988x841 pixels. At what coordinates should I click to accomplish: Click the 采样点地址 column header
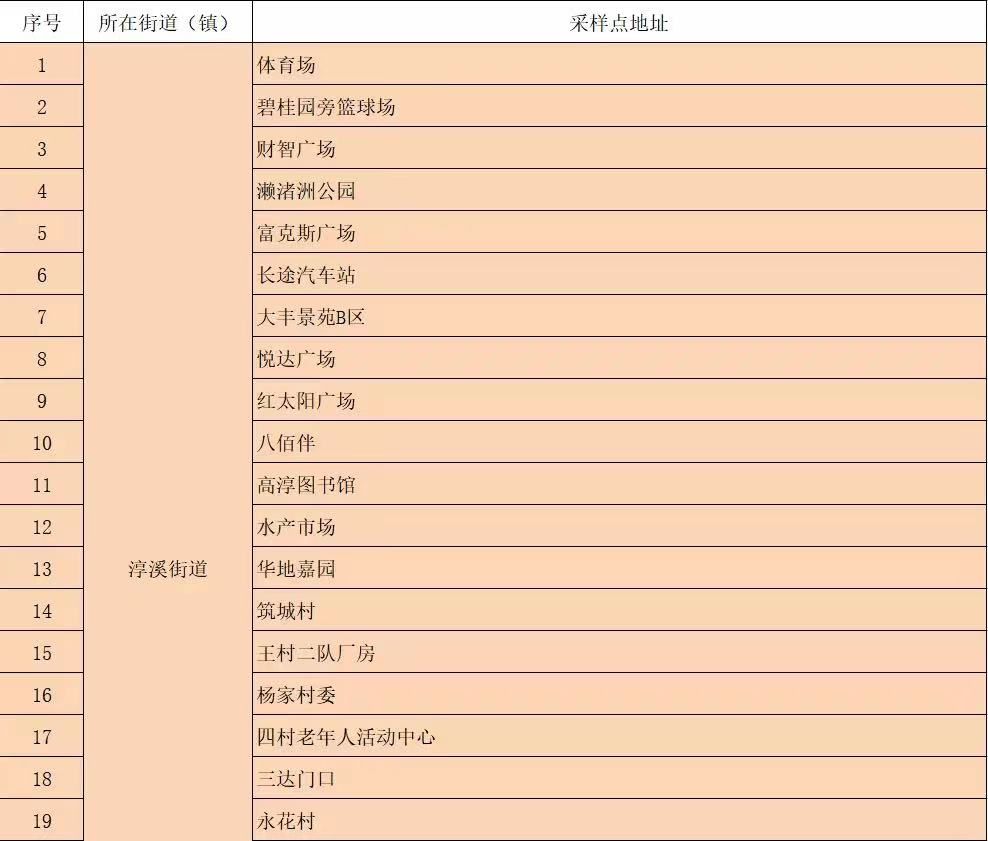[x=619, y=22]
